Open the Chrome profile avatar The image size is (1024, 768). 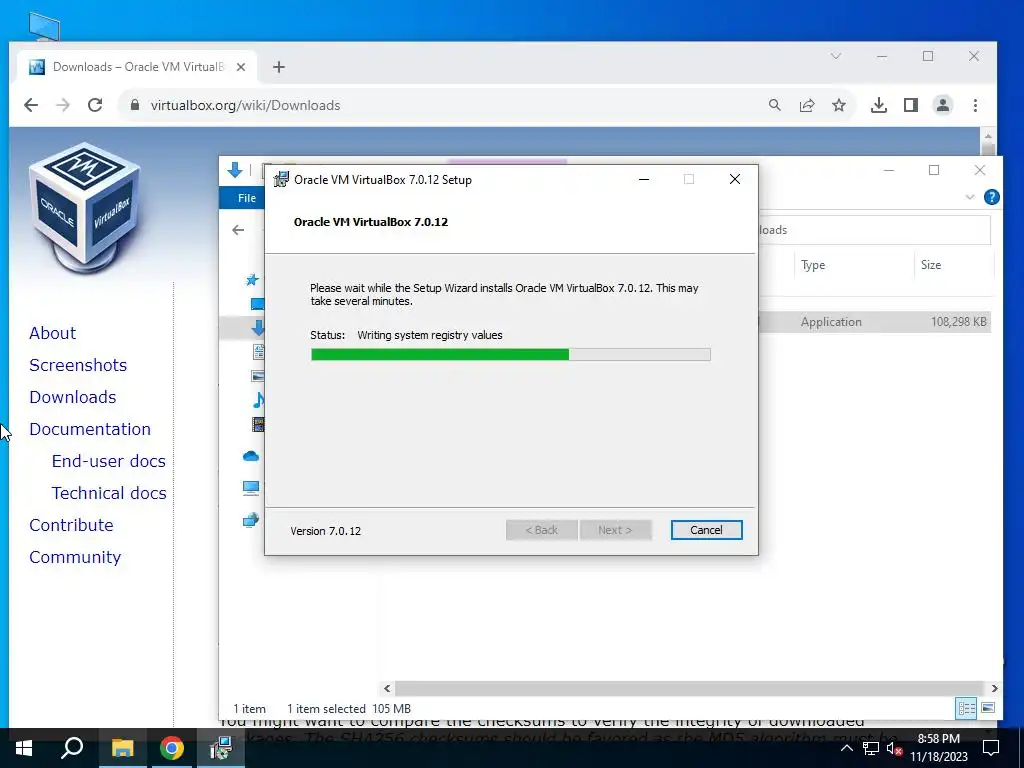[x=943, y=105]
